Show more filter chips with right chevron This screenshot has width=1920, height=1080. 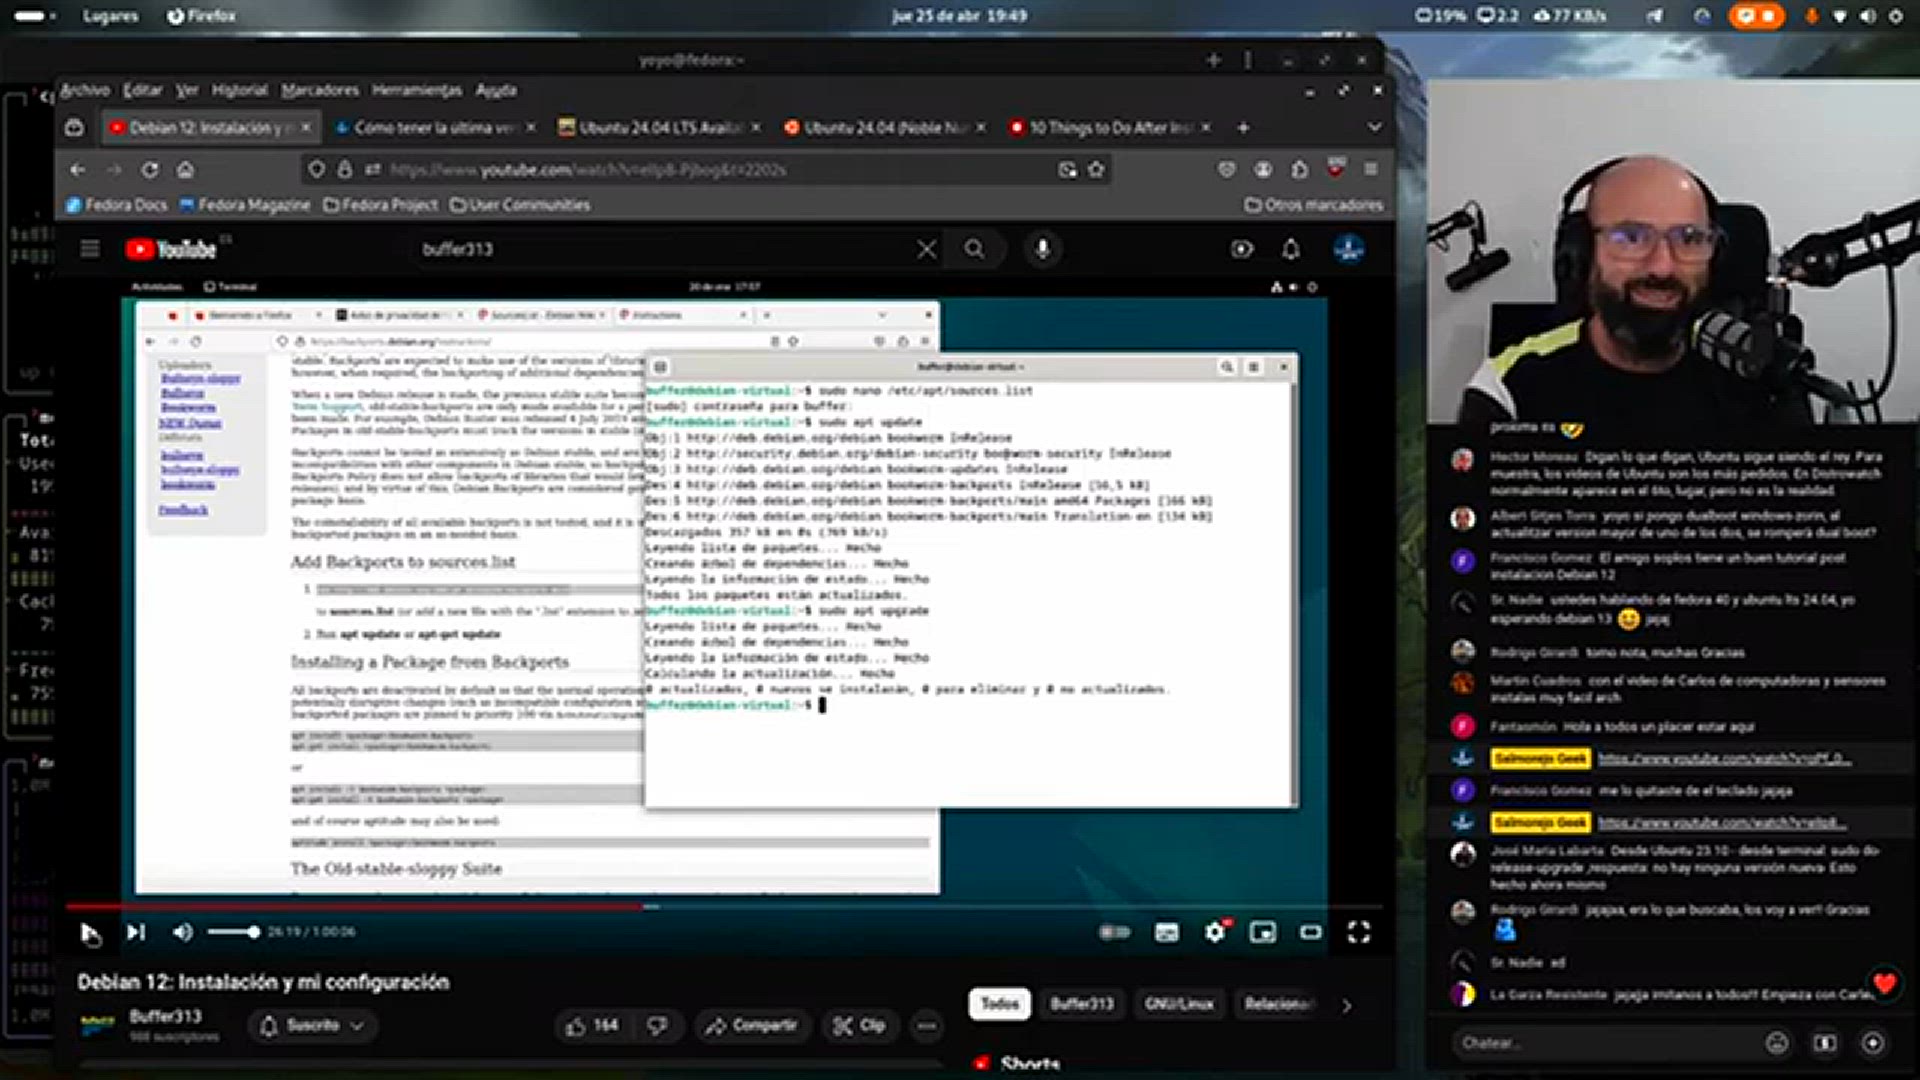1347,1005
